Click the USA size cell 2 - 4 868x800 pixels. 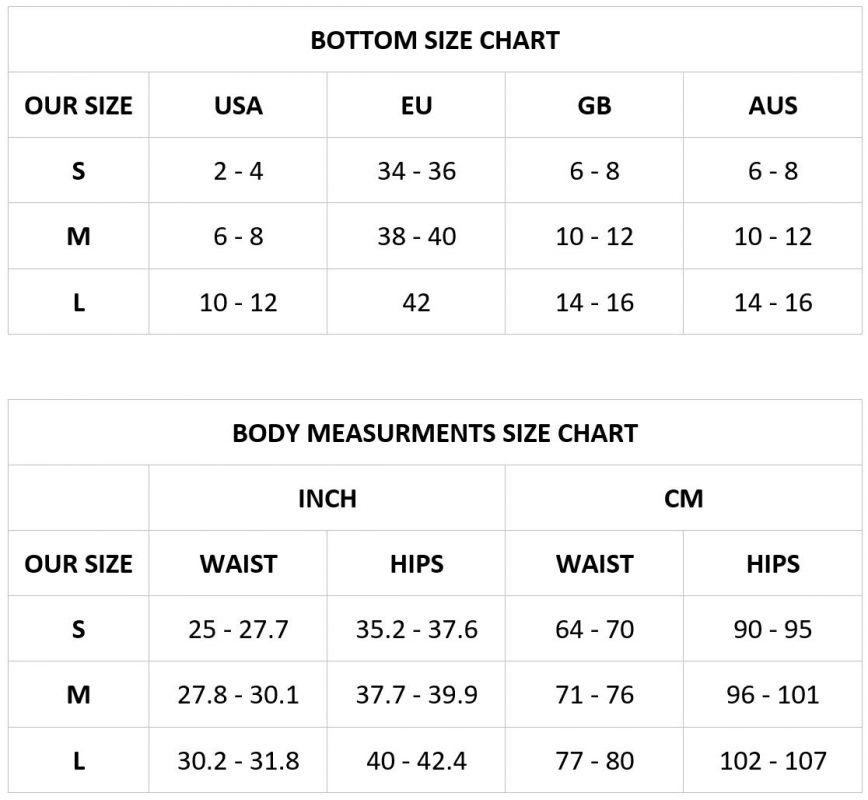[x=238, y=171]
